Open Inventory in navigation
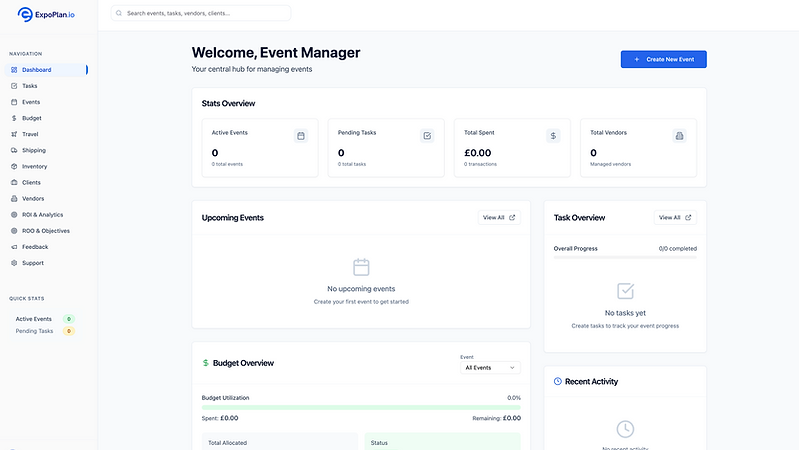The width and height of the screenshot is (799, 450). click(46, 166)
